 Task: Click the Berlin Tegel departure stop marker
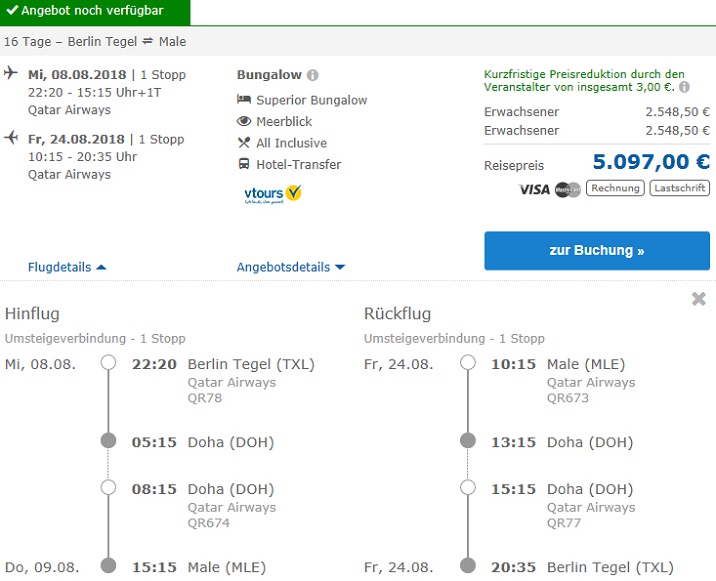(108, 364)
